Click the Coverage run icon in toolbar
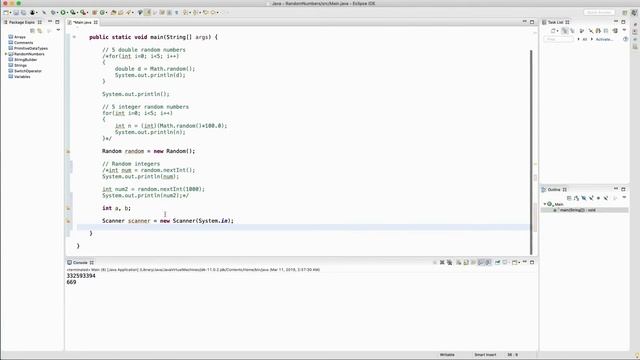 (73, 13)
